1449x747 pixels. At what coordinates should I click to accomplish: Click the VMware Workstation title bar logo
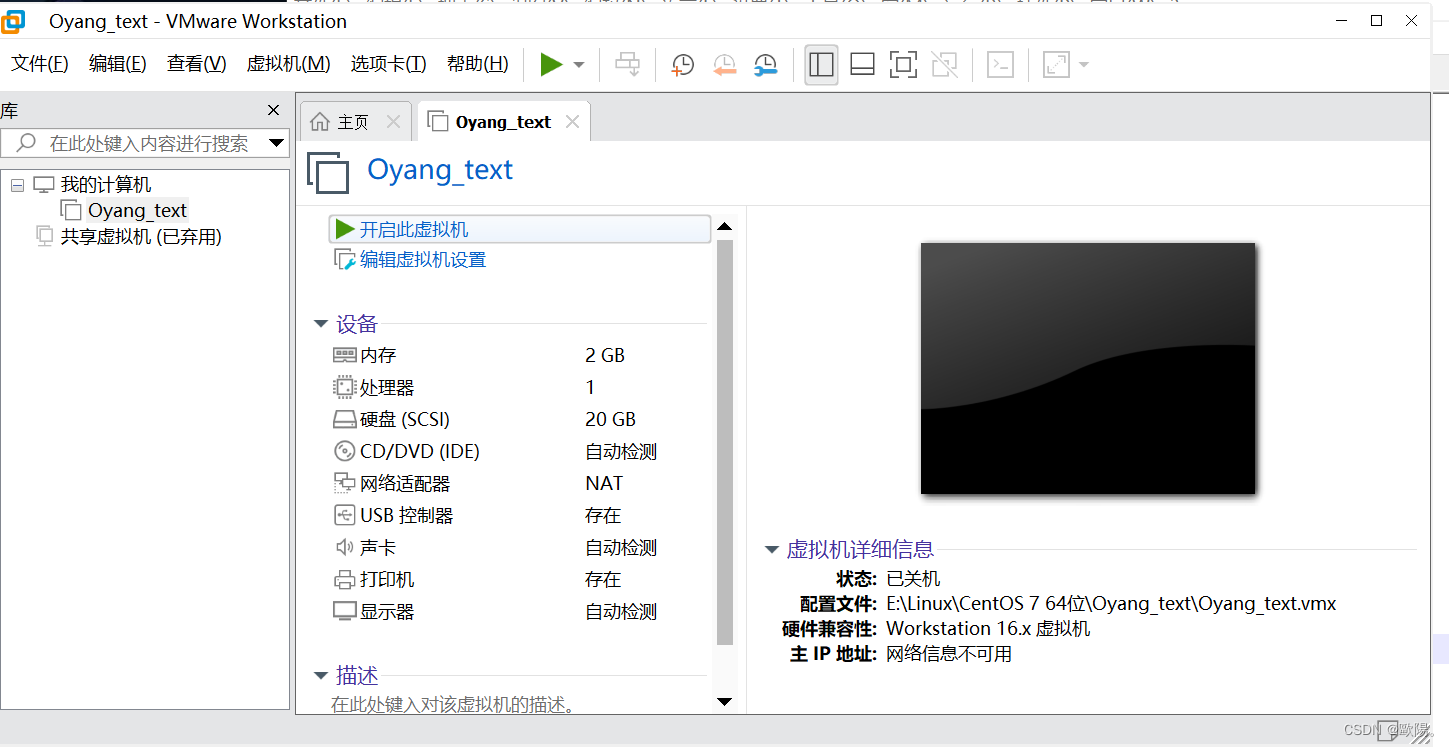click(13, 21)
